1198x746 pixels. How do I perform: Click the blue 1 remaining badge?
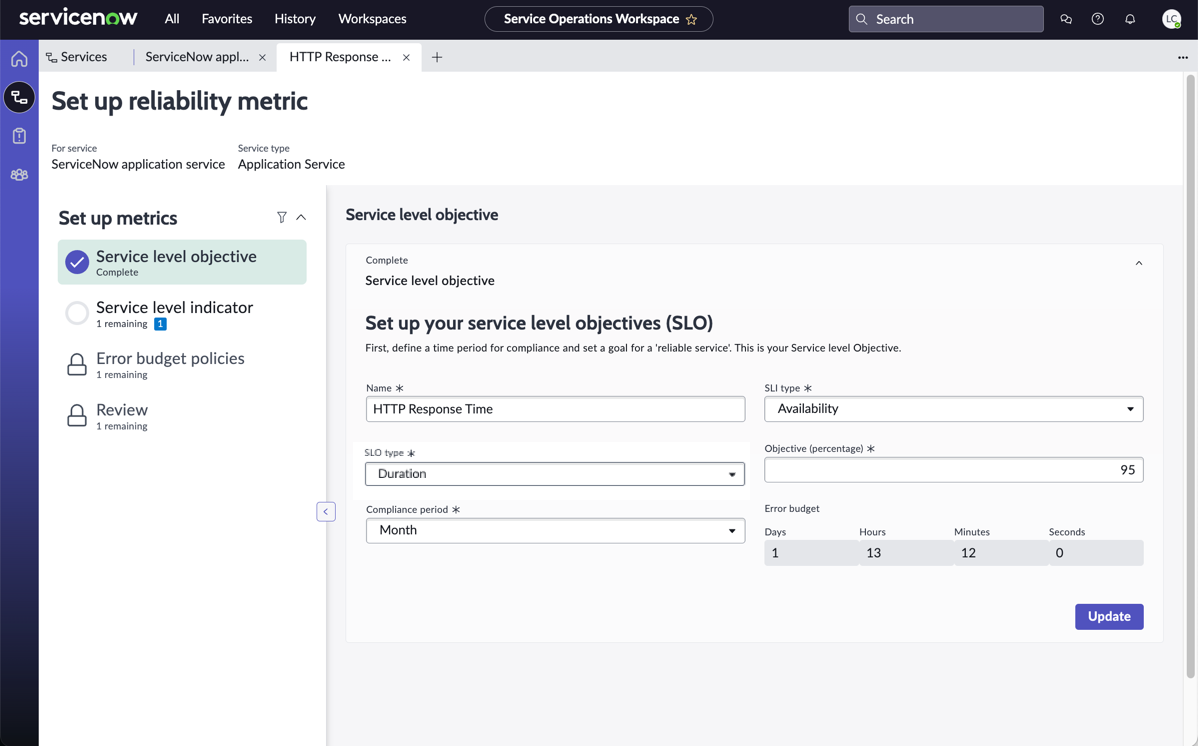[160, 324]
